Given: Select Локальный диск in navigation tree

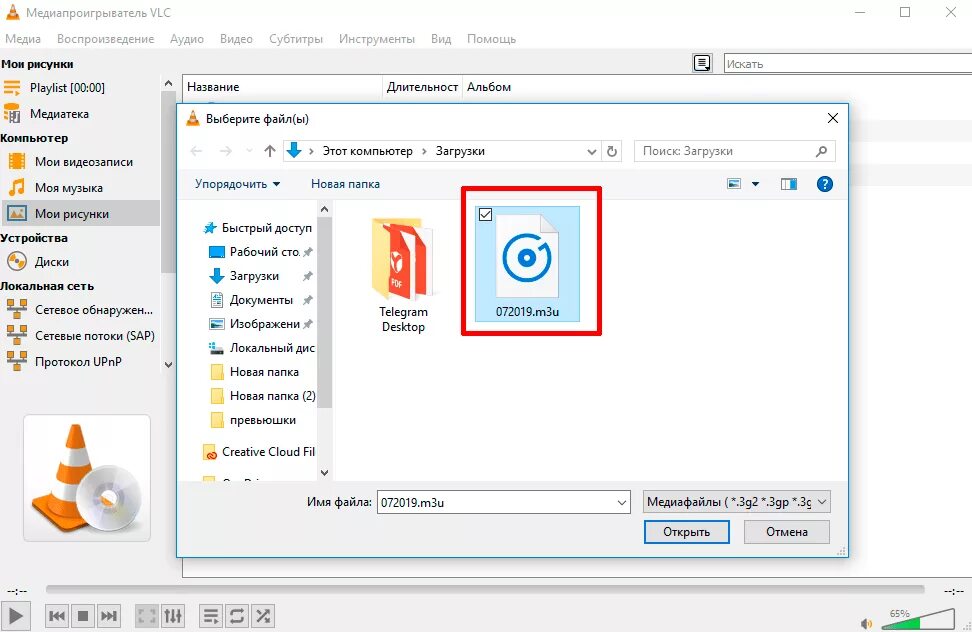Looking at the screenshot, I should click(x=261, y=348).
